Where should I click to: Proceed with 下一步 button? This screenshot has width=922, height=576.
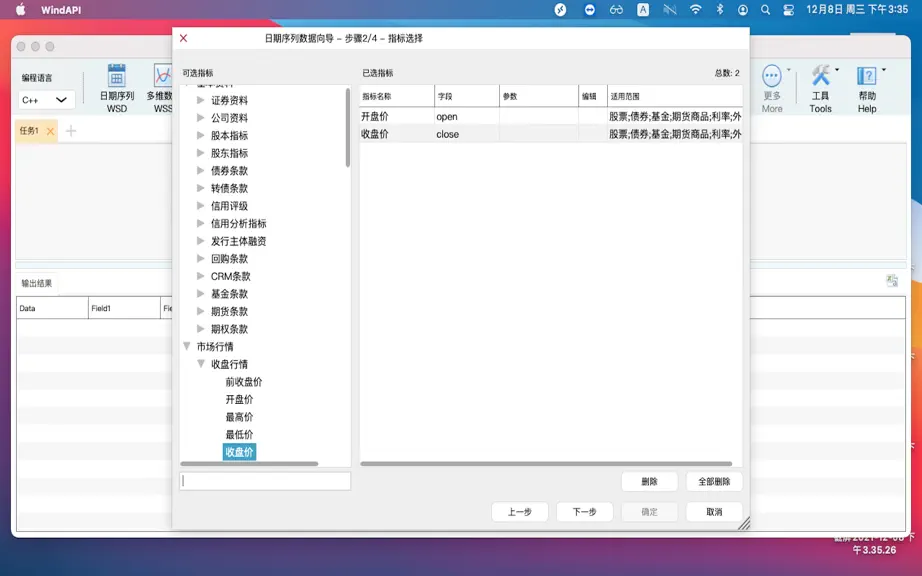point(584,511)
